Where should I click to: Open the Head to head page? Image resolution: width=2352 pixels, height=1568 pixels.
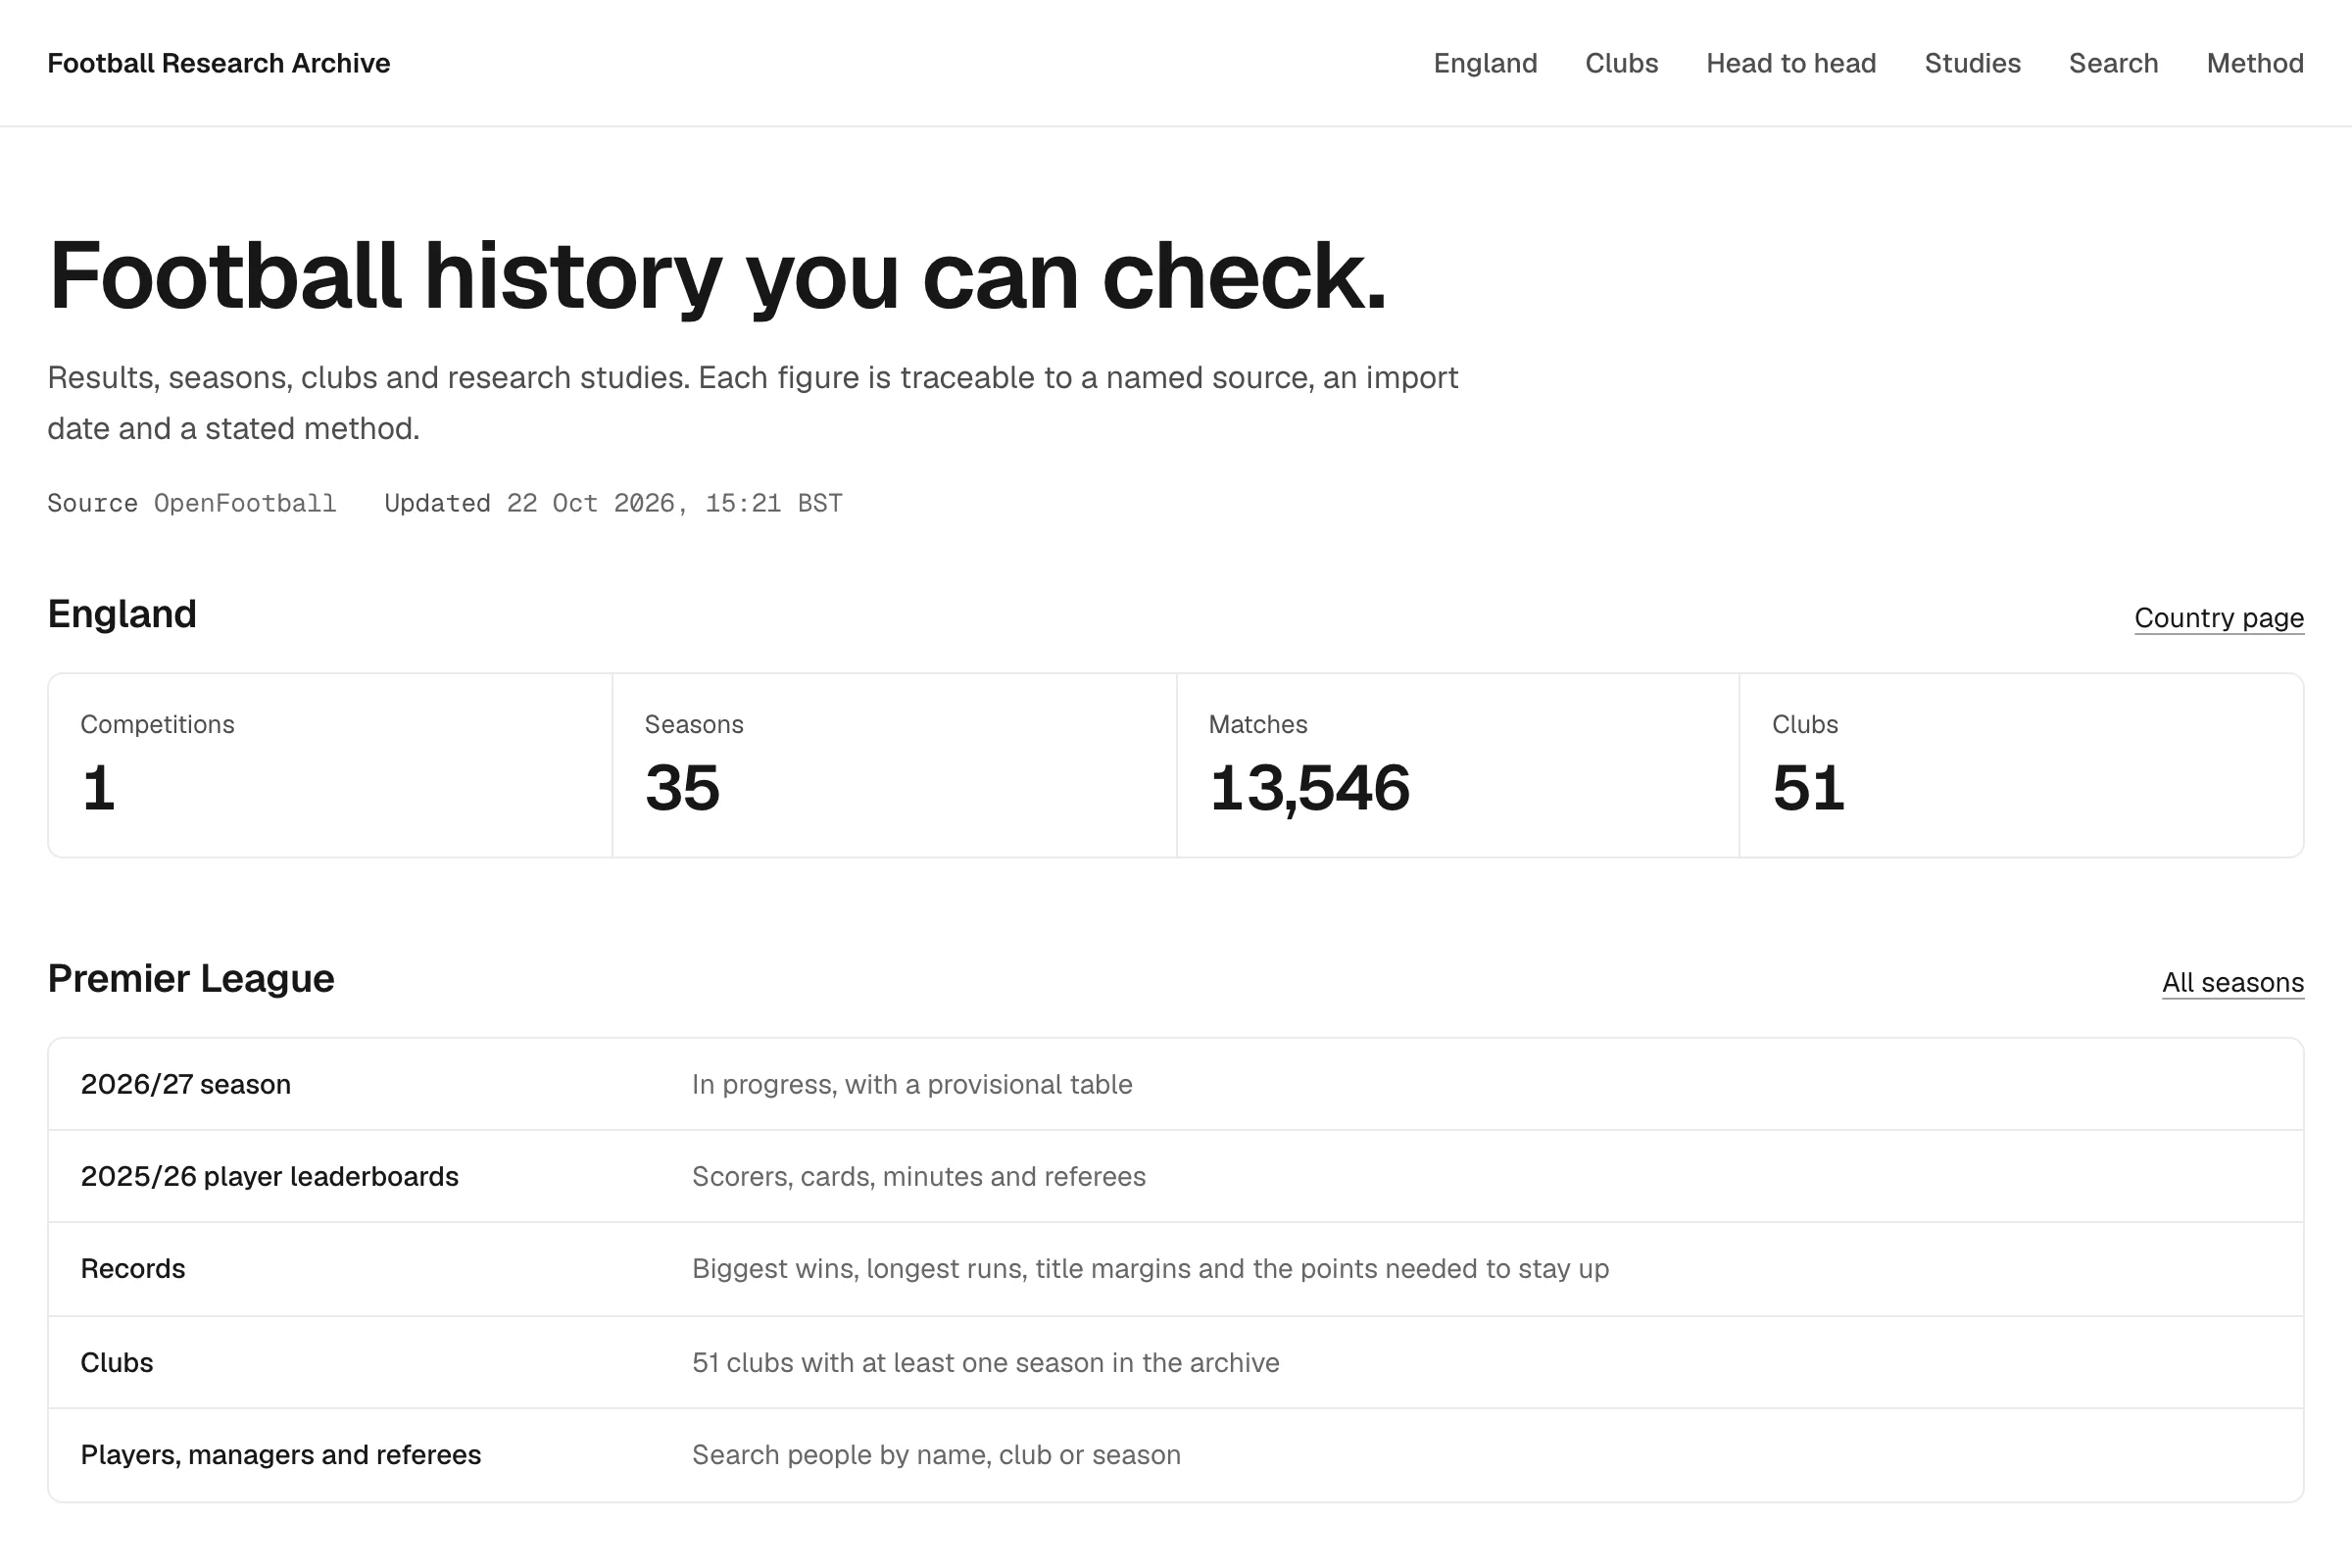click(1791, 63)
